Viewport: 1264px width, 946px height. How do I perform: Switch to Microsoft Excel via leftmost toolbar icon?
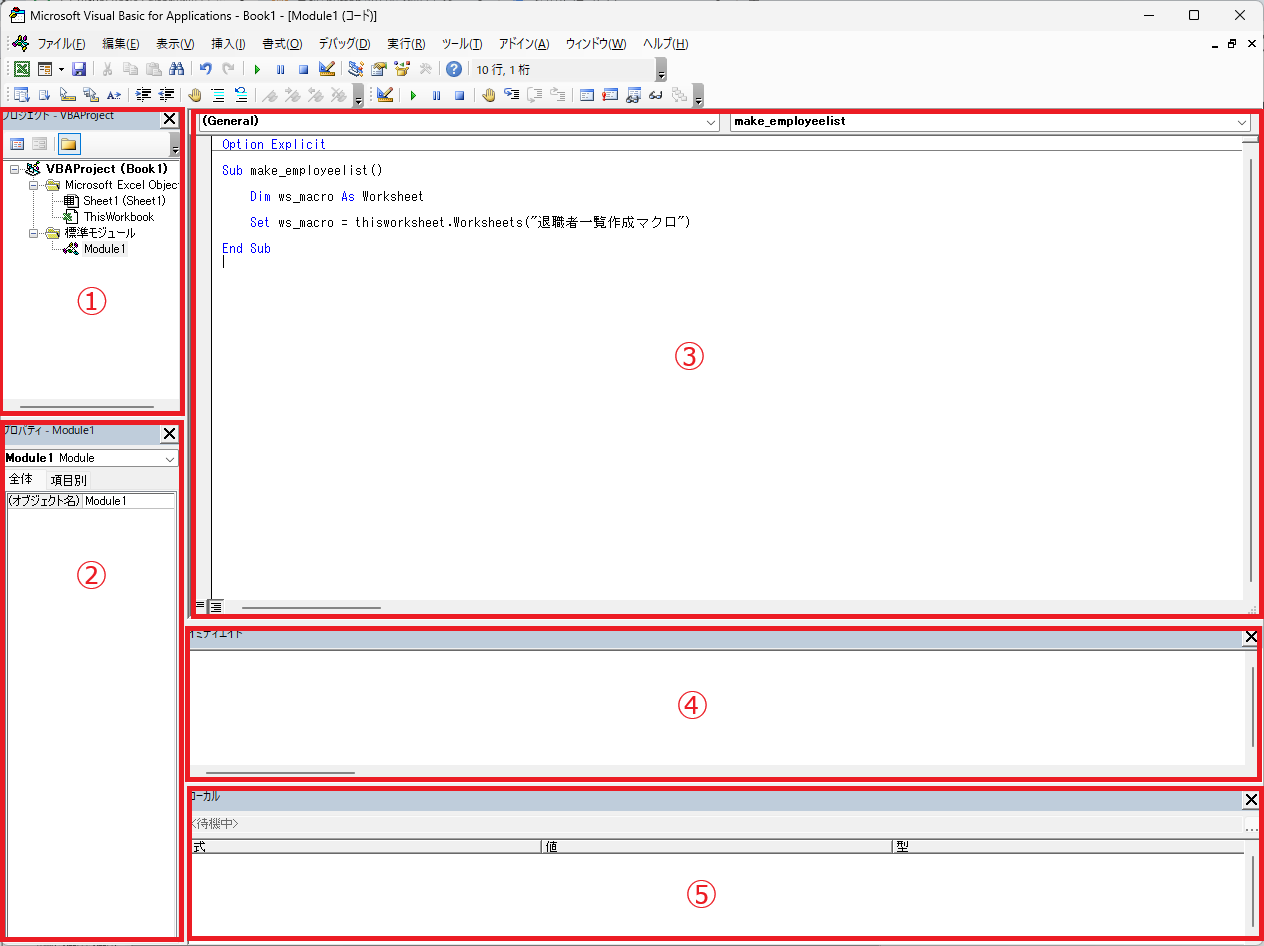(22, 68)
